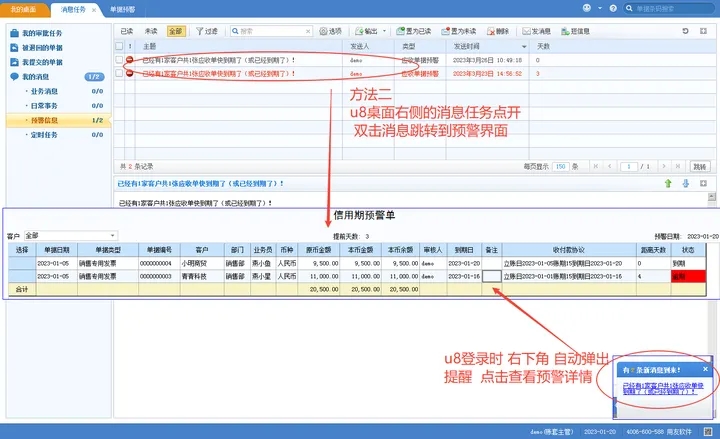Open the 客户 全部 dropdown

(x=71, y=236)
